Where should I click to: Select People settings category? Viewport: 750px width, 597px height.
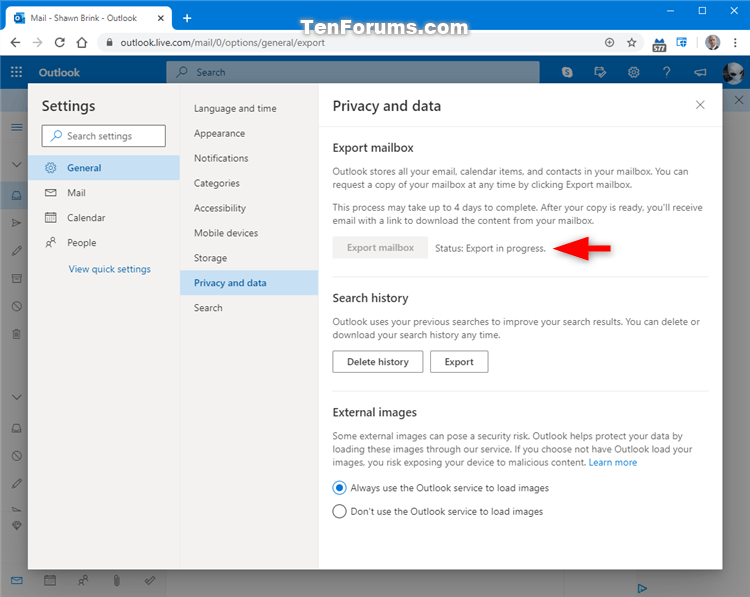[x=104, y=243]
